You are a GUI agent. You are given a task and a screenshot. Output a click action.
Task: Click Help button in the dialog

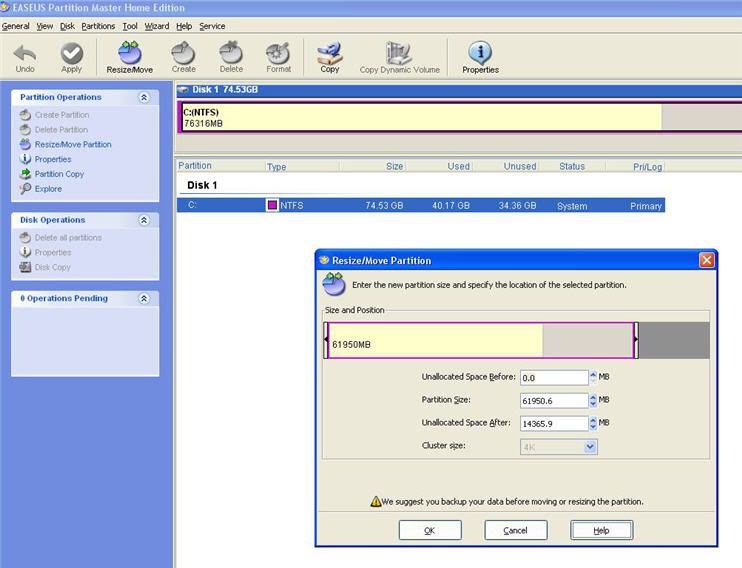pos(601,530)
